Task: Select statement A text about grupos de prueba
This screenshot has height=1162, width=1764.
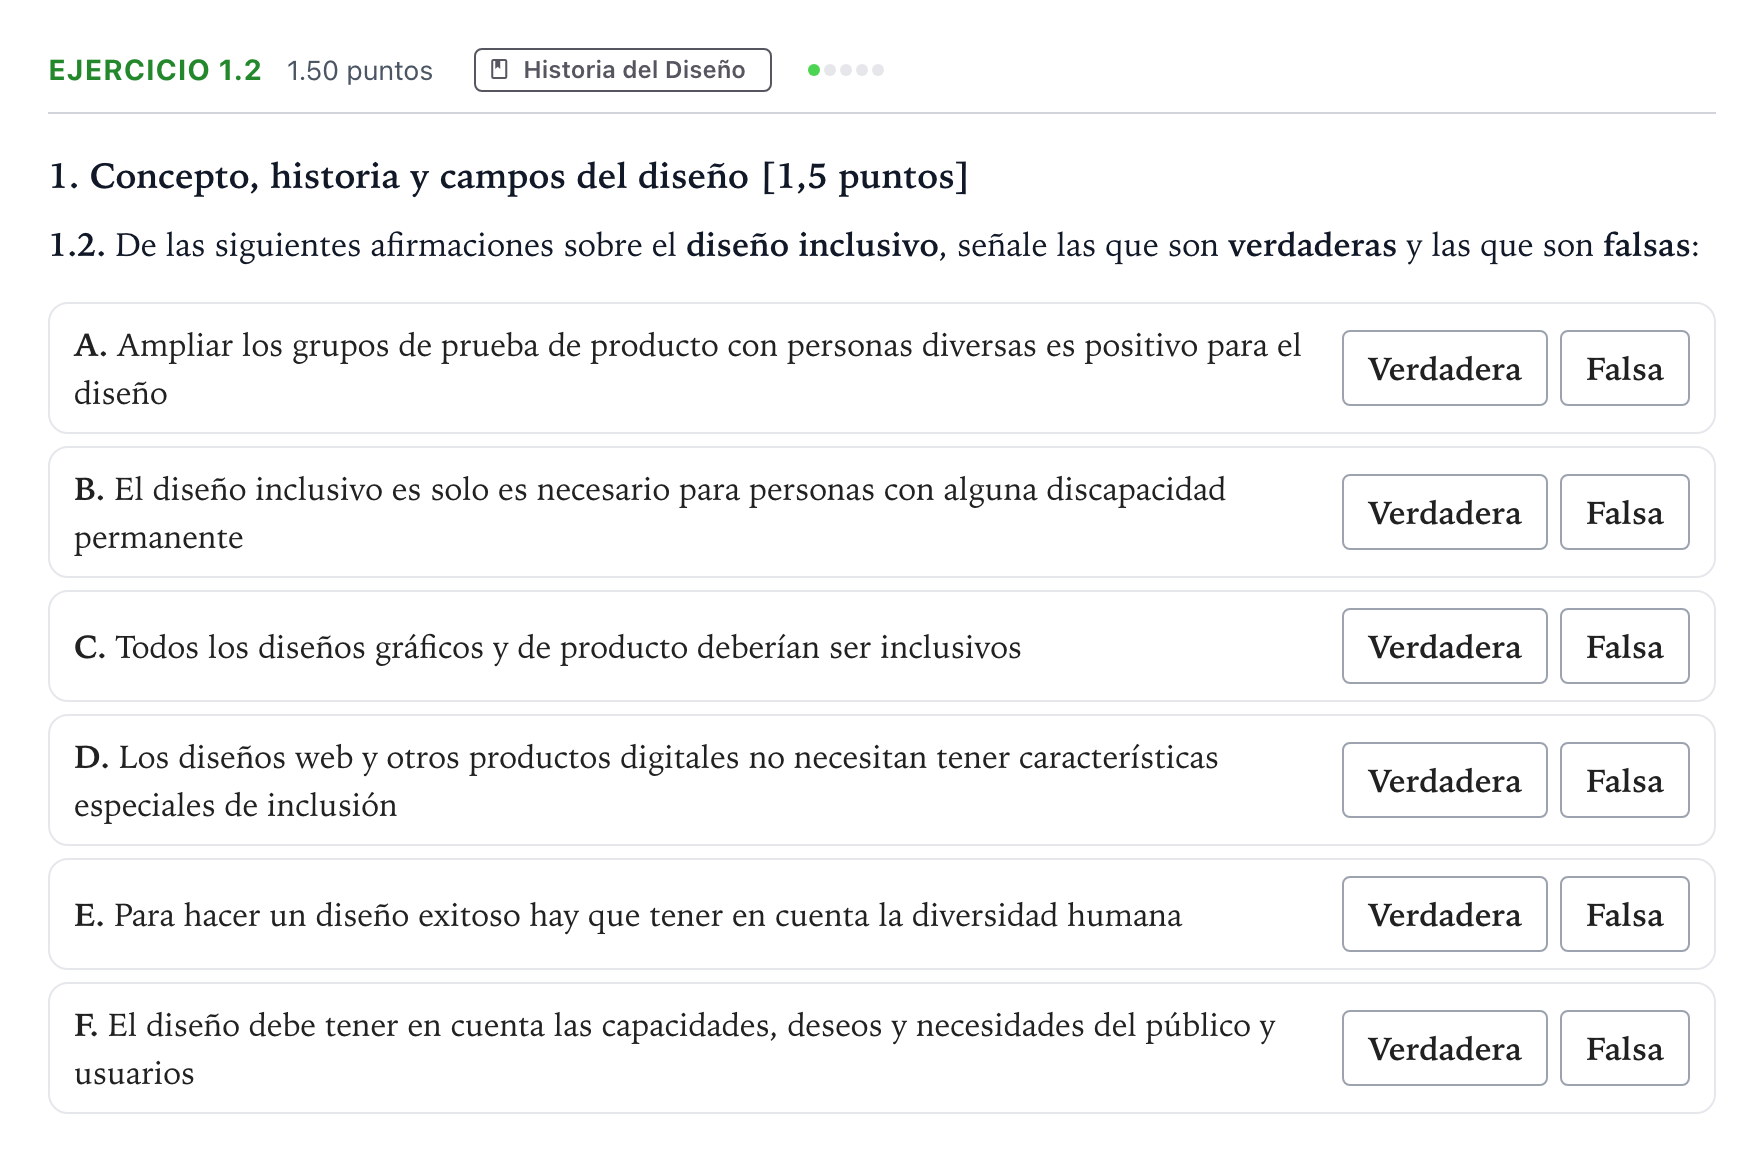Action: 687,369
